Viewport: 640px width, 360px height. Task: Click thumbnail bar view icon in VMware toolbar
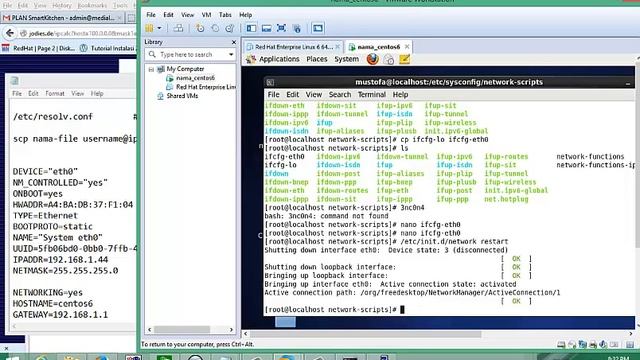click(x=267, y=28)
